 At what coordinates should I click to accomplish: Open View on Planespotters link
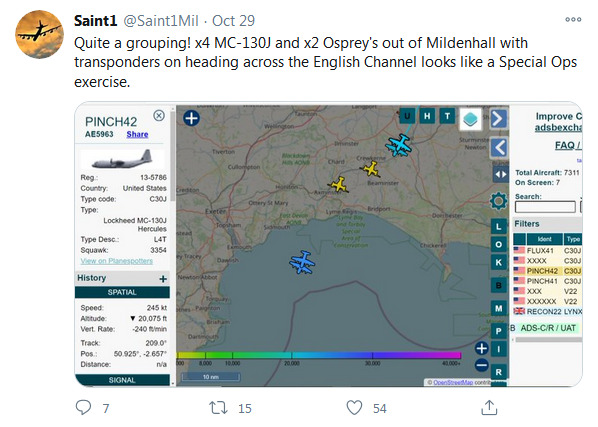click(117, 261)
